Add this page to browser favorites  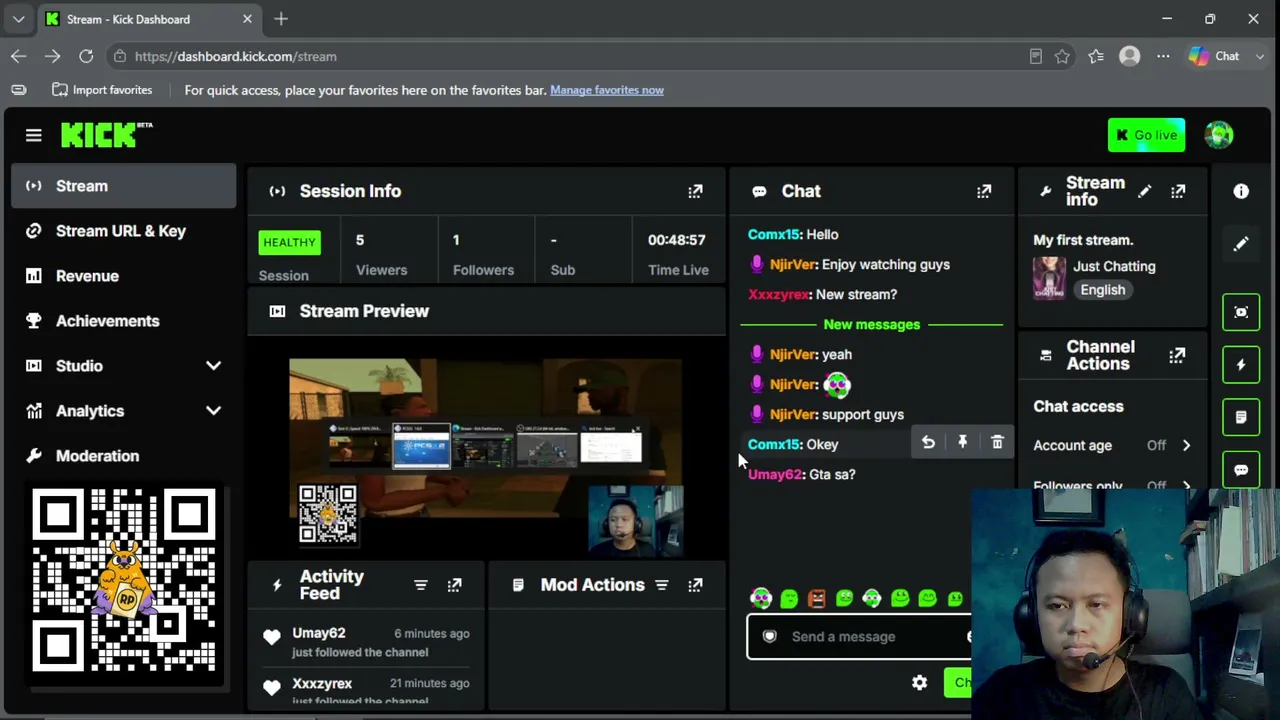coord(1062,56)
